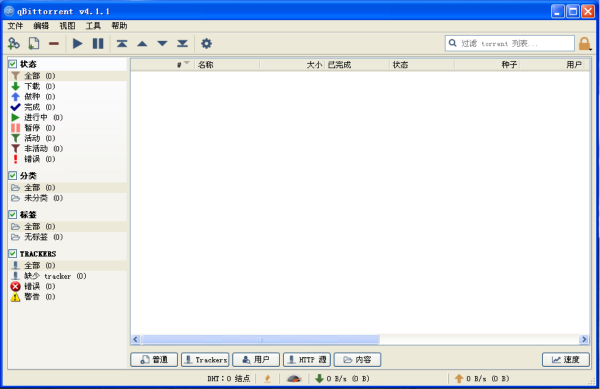Open the 工具 menu

click(93, 26)
